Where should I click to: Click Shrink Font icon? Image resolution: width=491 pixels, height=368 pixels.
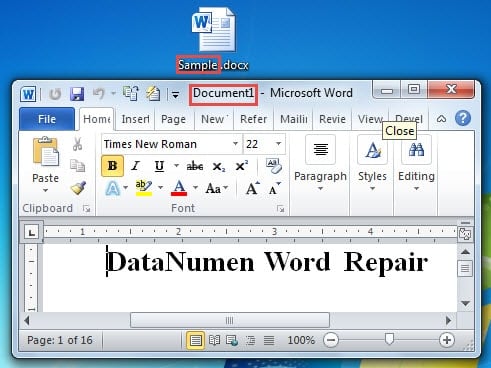point(275,189)
